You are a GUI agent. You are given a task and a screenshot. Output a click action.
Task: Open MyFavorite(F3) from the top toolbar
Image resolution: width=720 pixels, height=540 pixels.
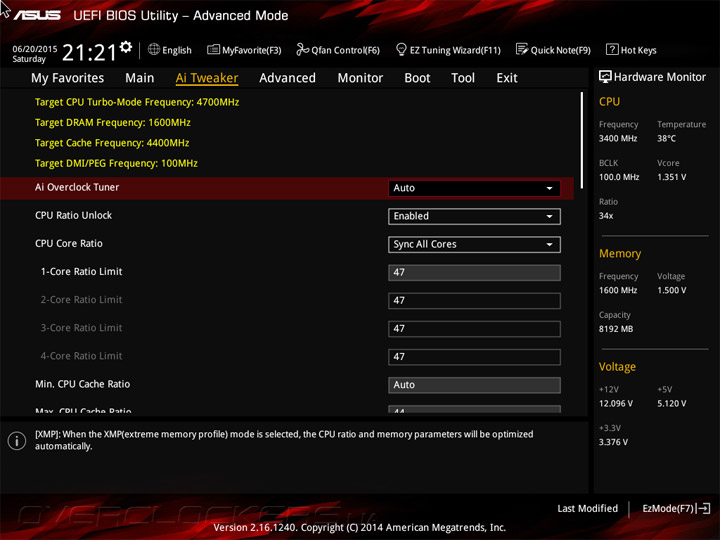[244, 50]
